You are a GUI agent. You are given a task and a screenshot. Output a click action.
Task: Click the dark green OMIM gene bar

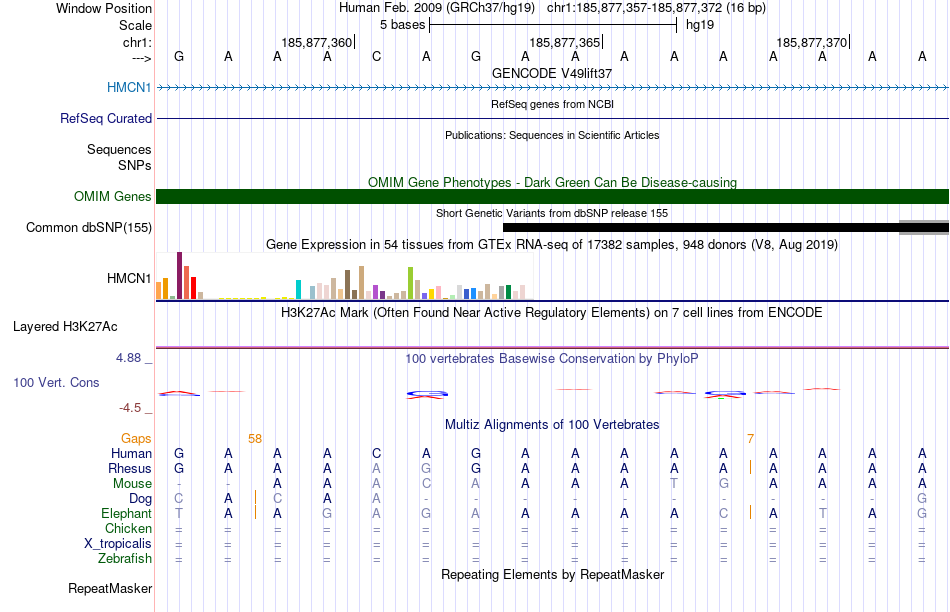coord(553,196)
